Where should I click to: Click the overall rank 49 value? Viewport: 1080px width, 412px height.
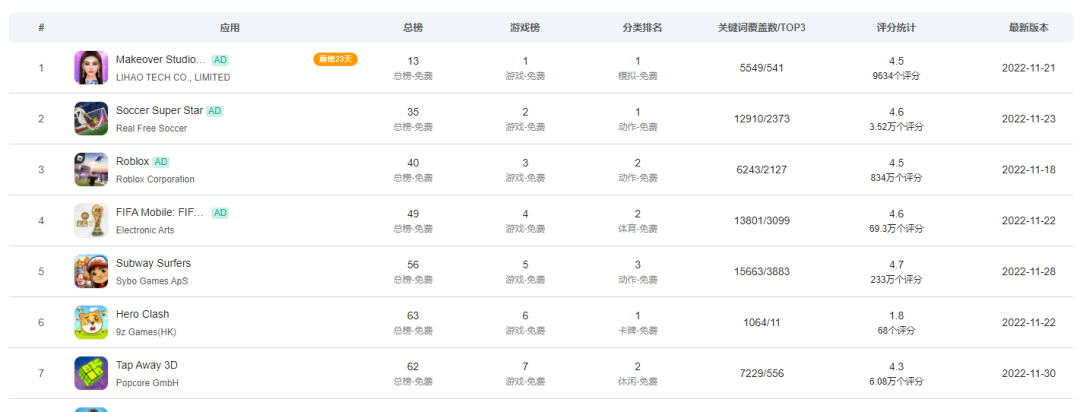413,214
